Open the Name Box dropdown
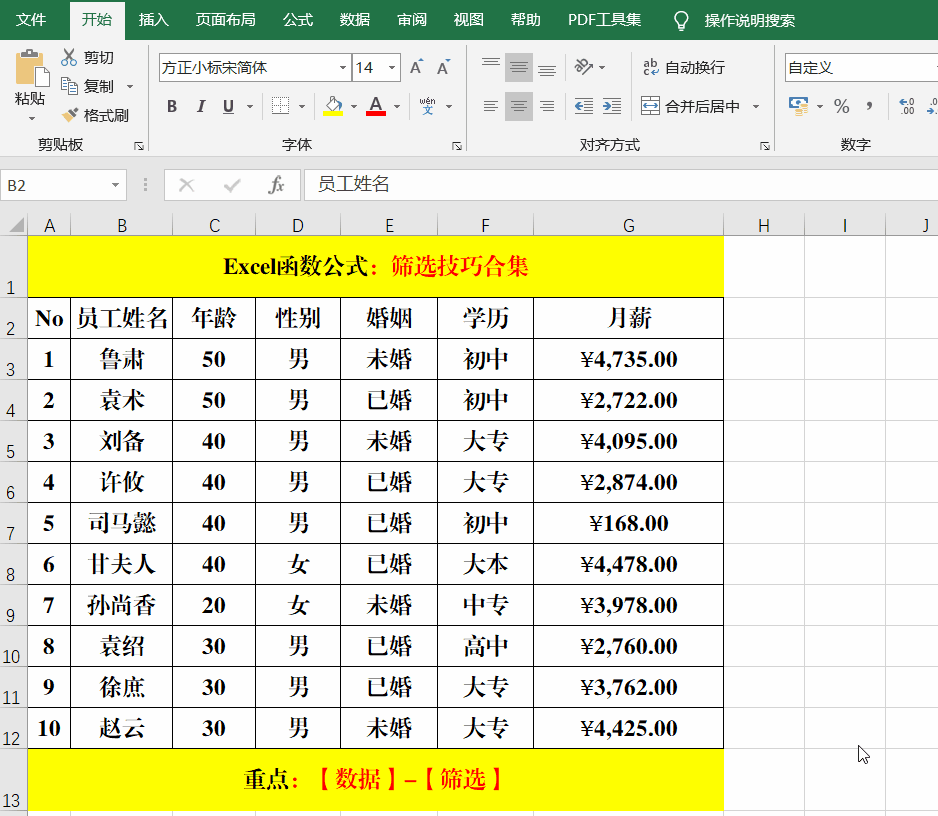Image resolution: width=938 pixels, height=816 pixels. coord(115,185)
